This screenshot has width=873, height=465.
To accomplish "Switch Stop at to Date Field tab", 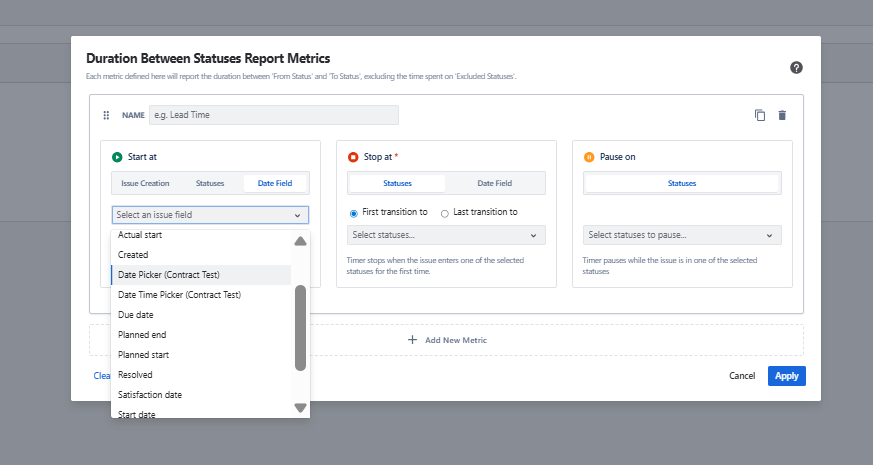I will (x=494, y=183).
